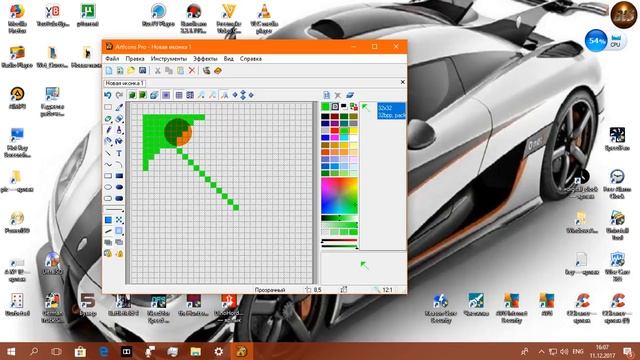The width and height of the screenshot is (640, 360).
Task: Select the straight Line tool
Action: click(108, 153)
